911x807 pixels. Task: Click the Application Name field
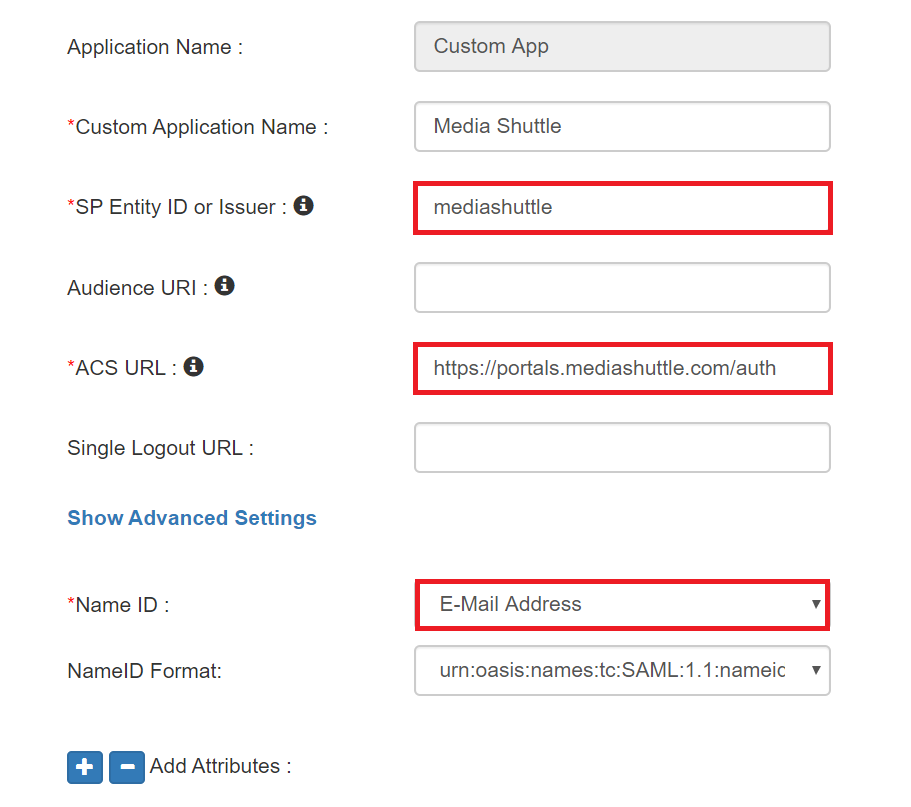coord(622,46)
